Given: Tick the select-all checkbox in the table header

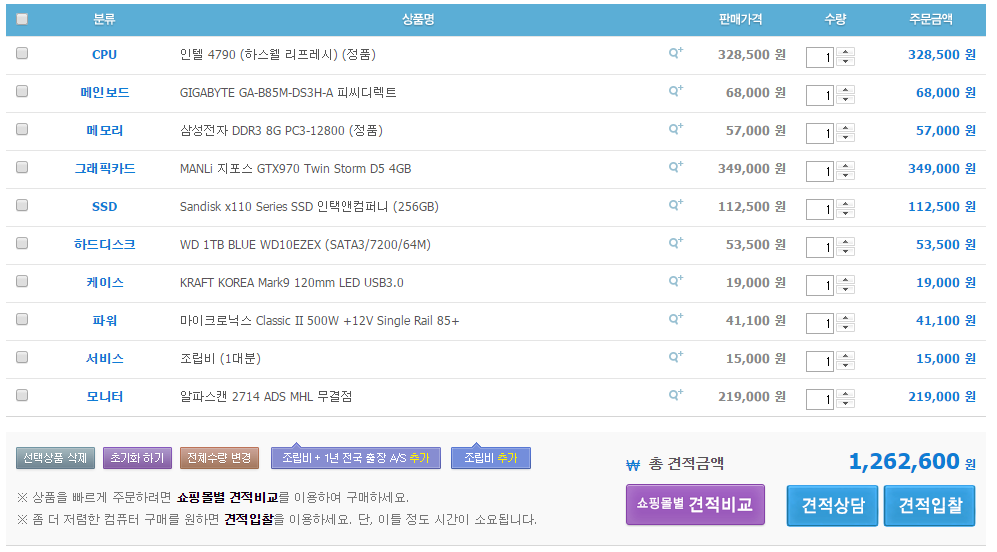Looking at the screenshot, I should click(x=22, y=19).
